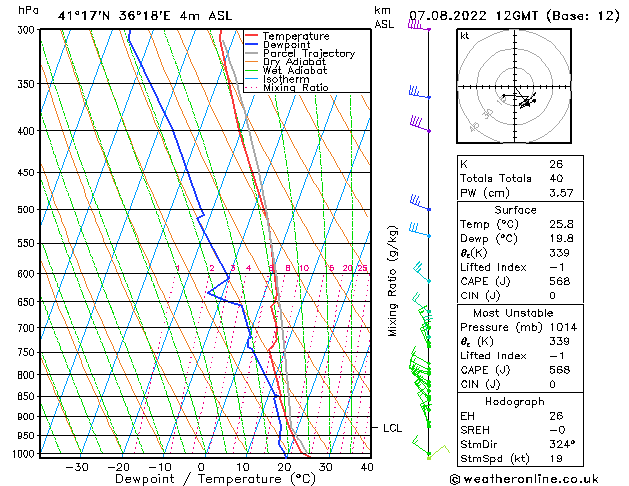629x486 pixels.
Task: Click the 'SREH' row
Action: 520,430
